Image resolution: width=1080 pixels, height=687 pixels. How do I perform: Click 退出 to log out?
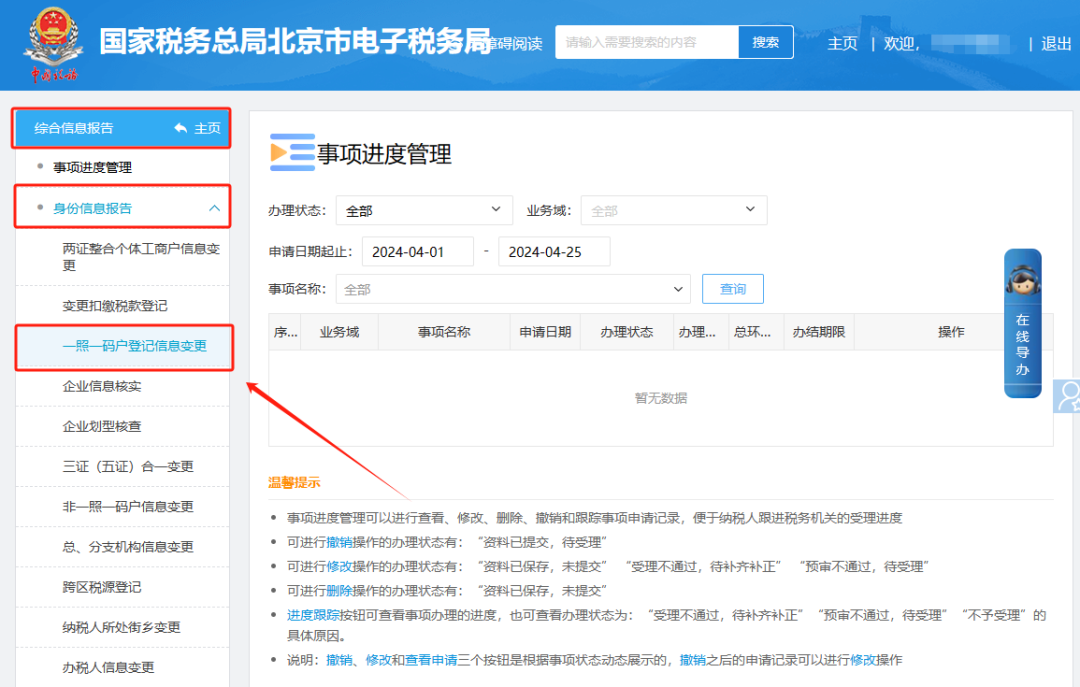(x=1056, y=43)
